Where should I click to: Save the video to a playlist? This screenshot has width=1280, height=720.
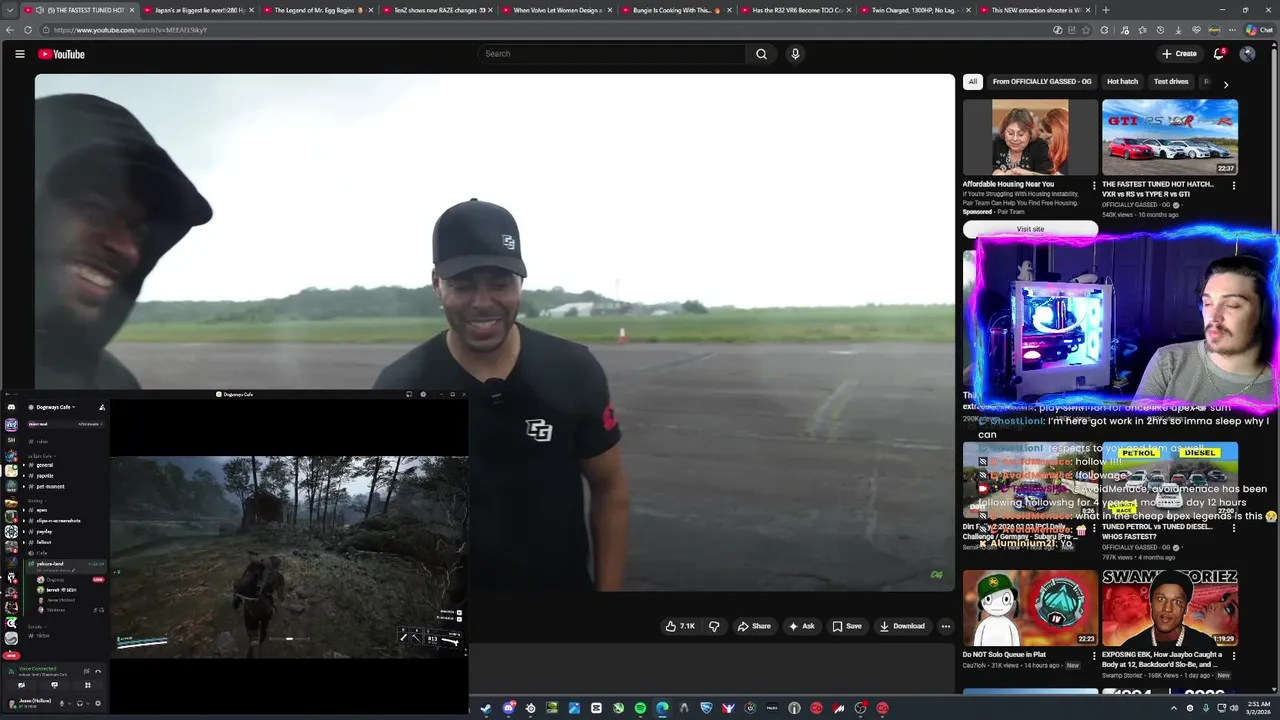click(847, 626)
